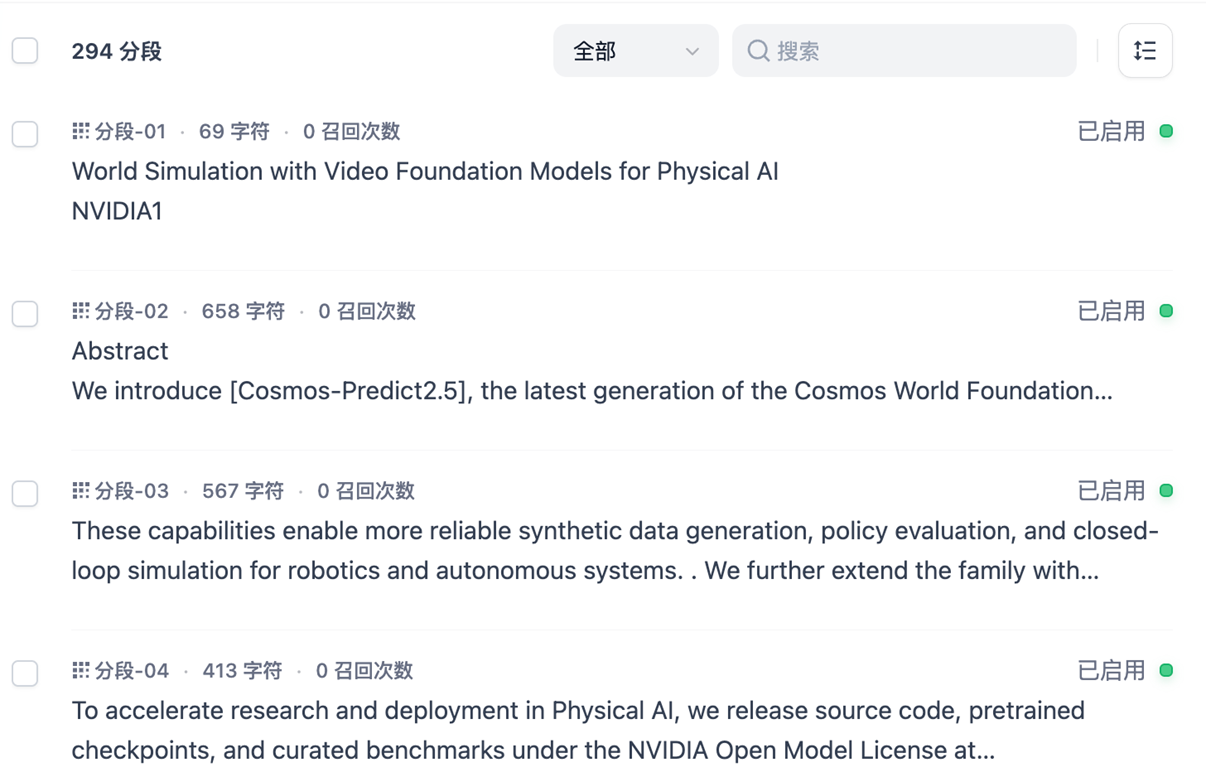Image resolution: width=1206 pixels, height=777 pixels.
Task: Click the 搜索 search input field
Action: (x=920, y=51)
